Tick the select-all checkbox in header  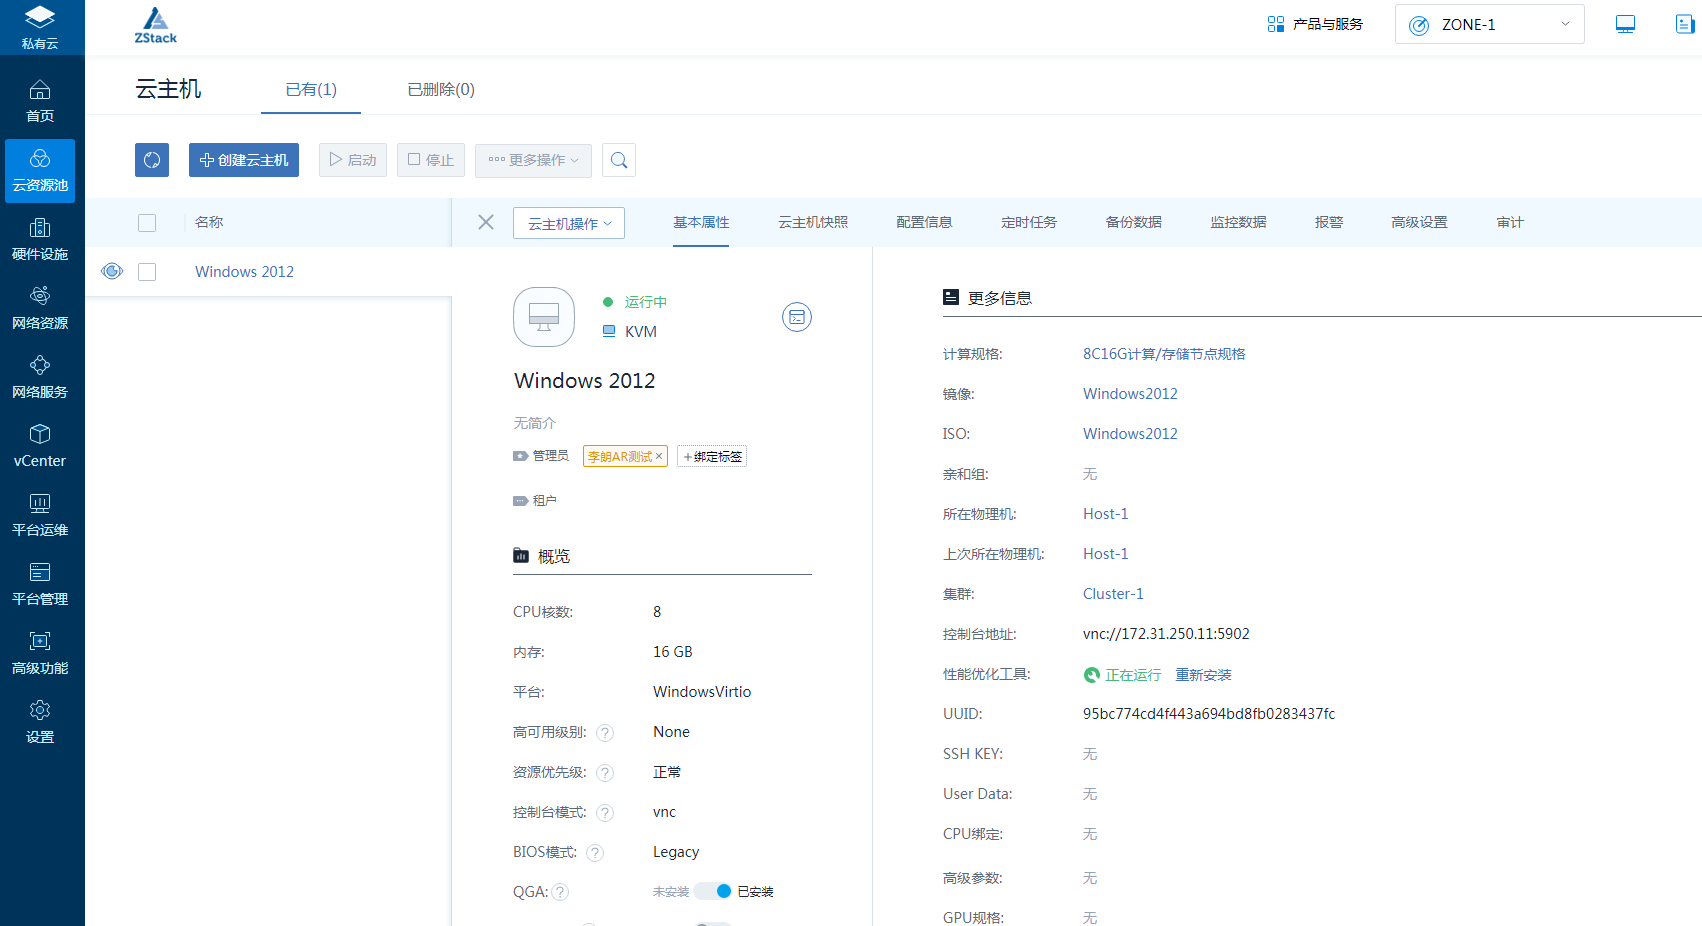click(x=147, y=223)
